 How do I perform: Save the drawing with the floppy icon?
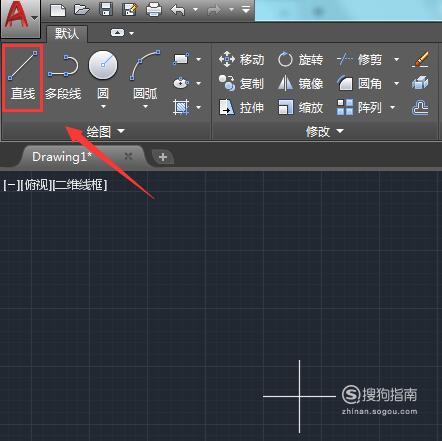coord(106,9)
